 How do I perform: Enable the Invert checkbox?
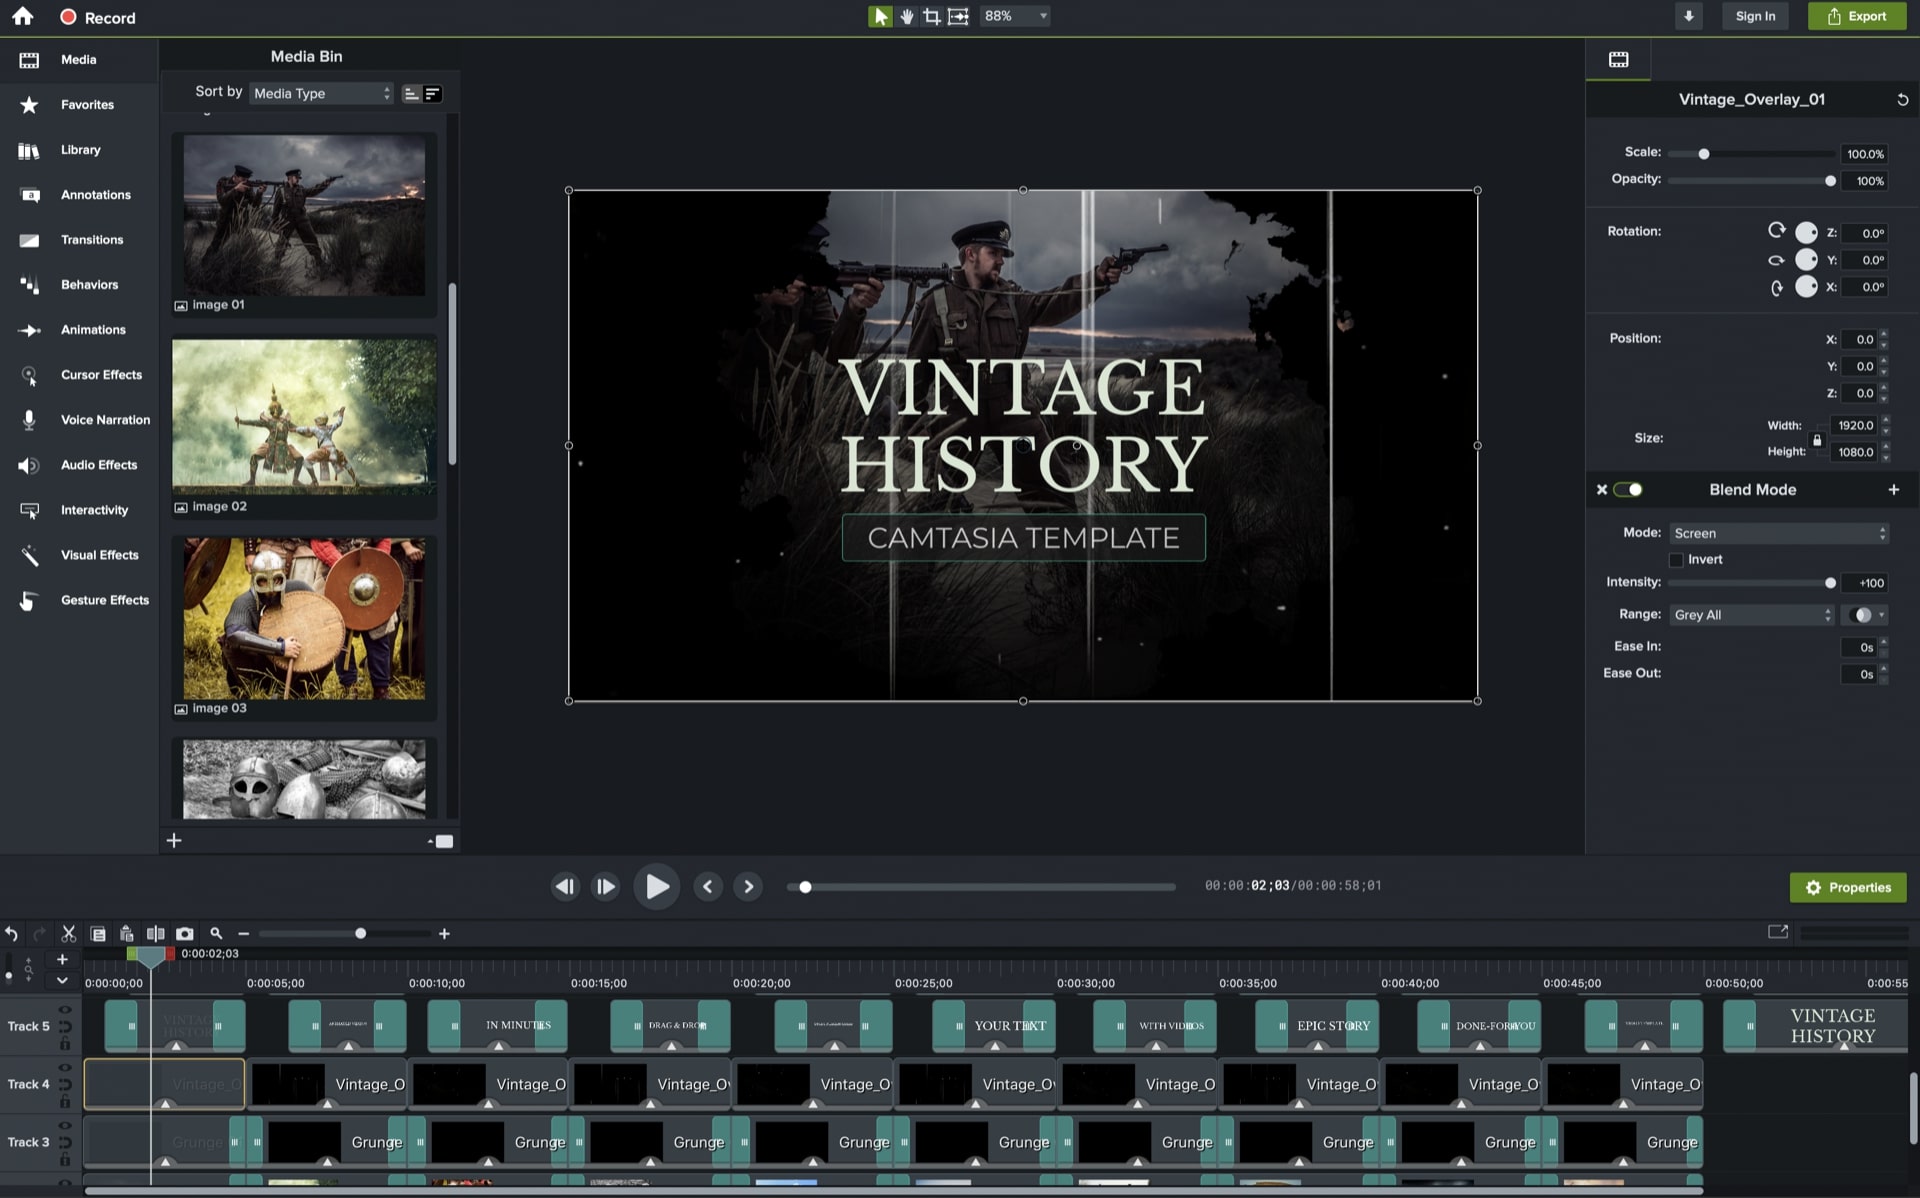[x=1677, y=560]
